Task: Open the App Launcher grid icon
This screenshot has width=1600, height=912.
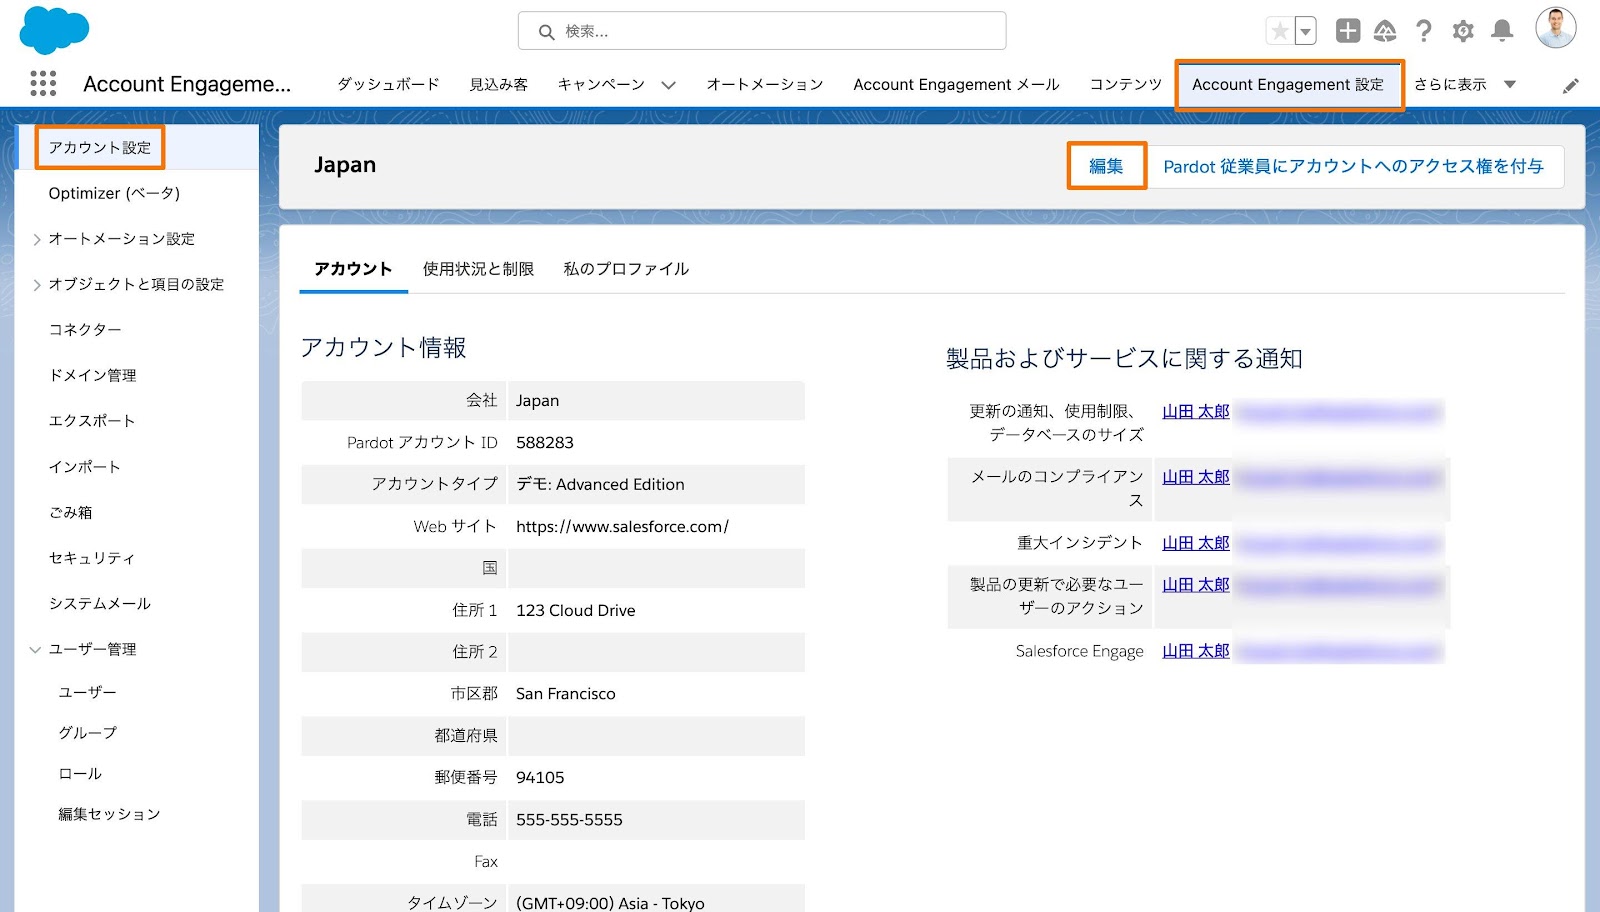Action: click(43, 84)
